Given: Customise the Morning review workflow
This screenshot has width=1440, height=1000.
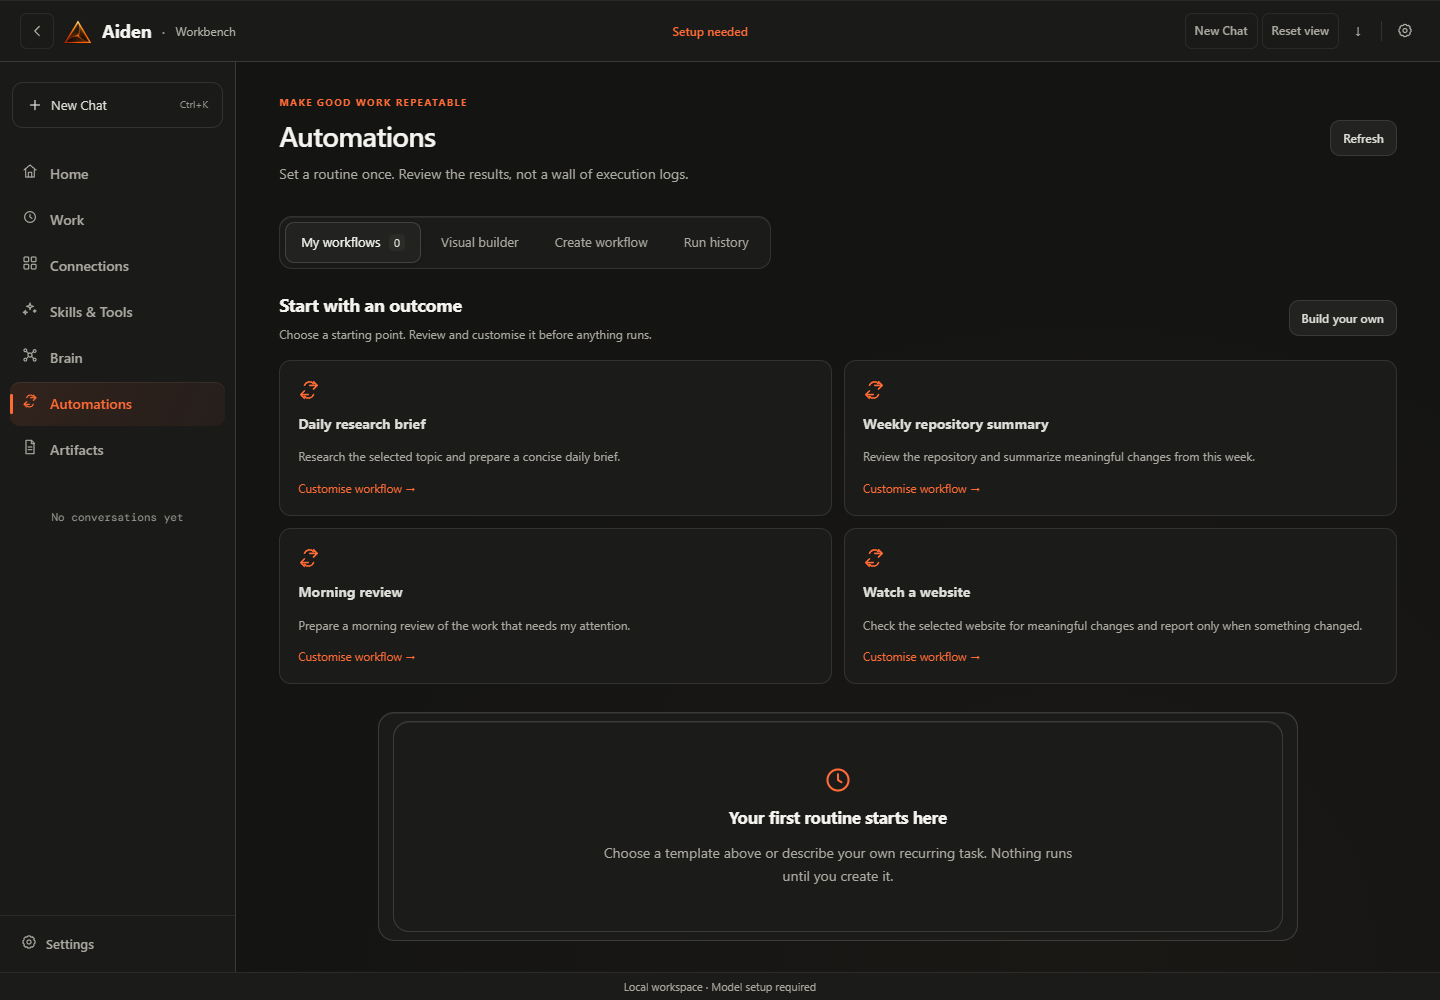Looking at the screenshot, I should click(356, 657).
